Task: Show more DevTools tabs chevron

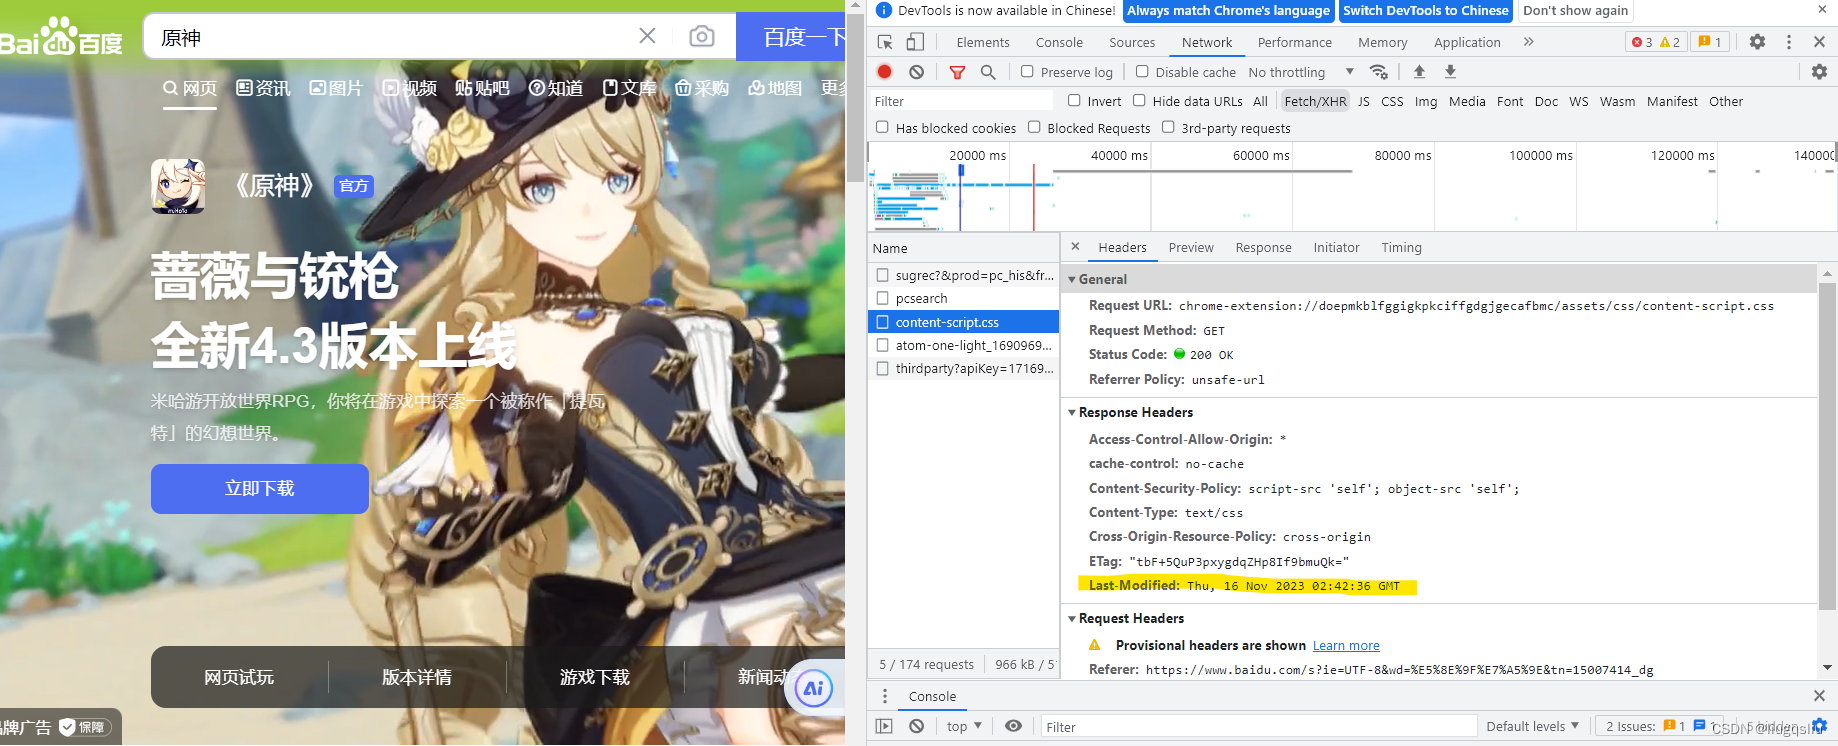Action: coord(1528,42)
